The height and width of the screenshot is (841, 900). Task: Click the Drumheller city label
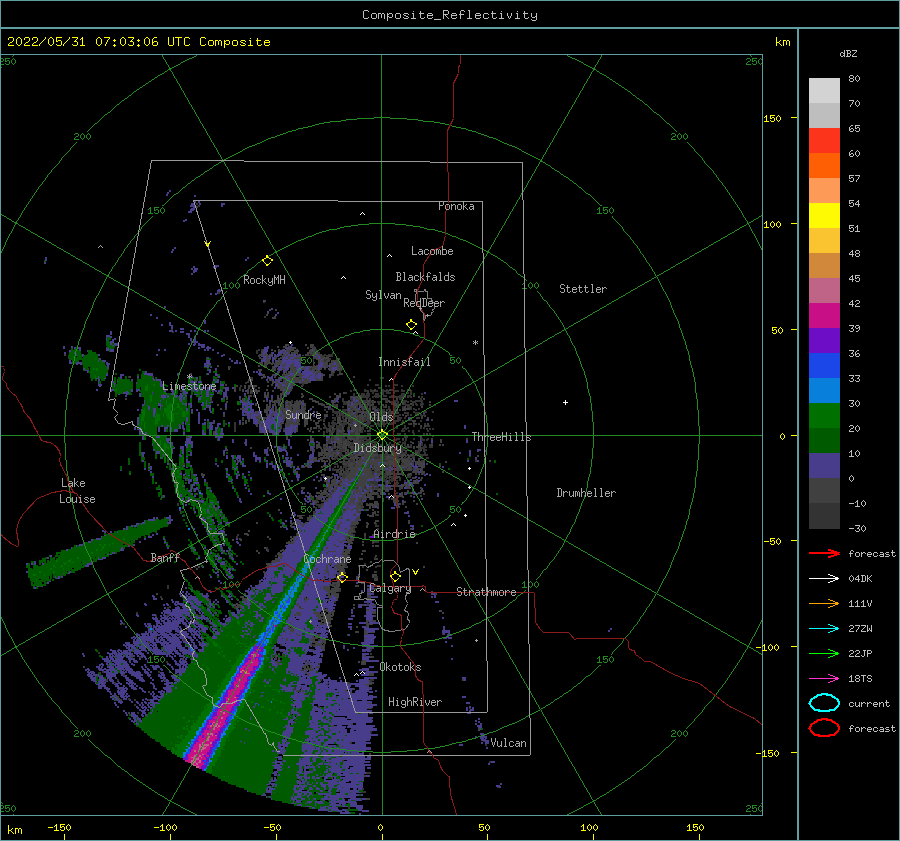(586, 493)
